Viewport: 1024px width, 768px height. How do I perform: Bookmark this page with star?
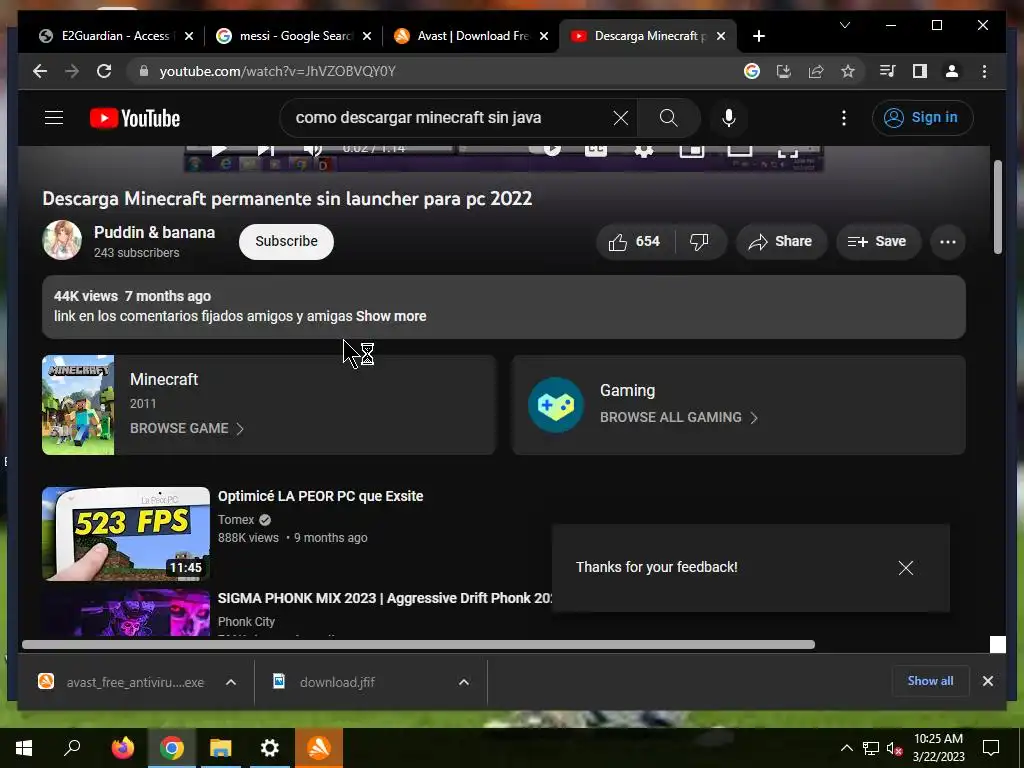point(848,71)
